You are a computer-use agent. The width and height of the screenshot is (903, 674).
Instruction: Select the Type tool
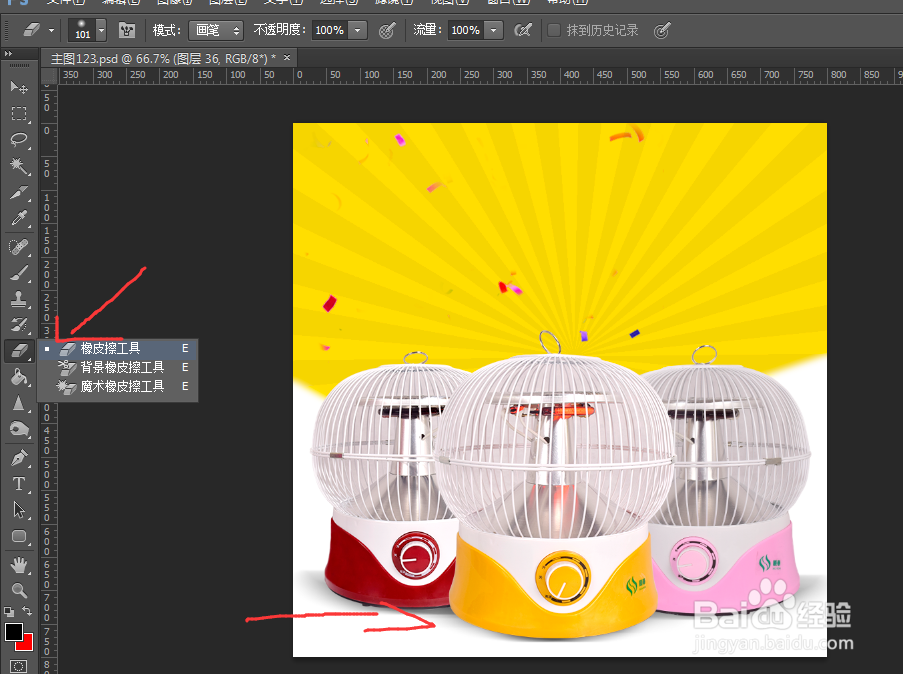click(18, 484)
